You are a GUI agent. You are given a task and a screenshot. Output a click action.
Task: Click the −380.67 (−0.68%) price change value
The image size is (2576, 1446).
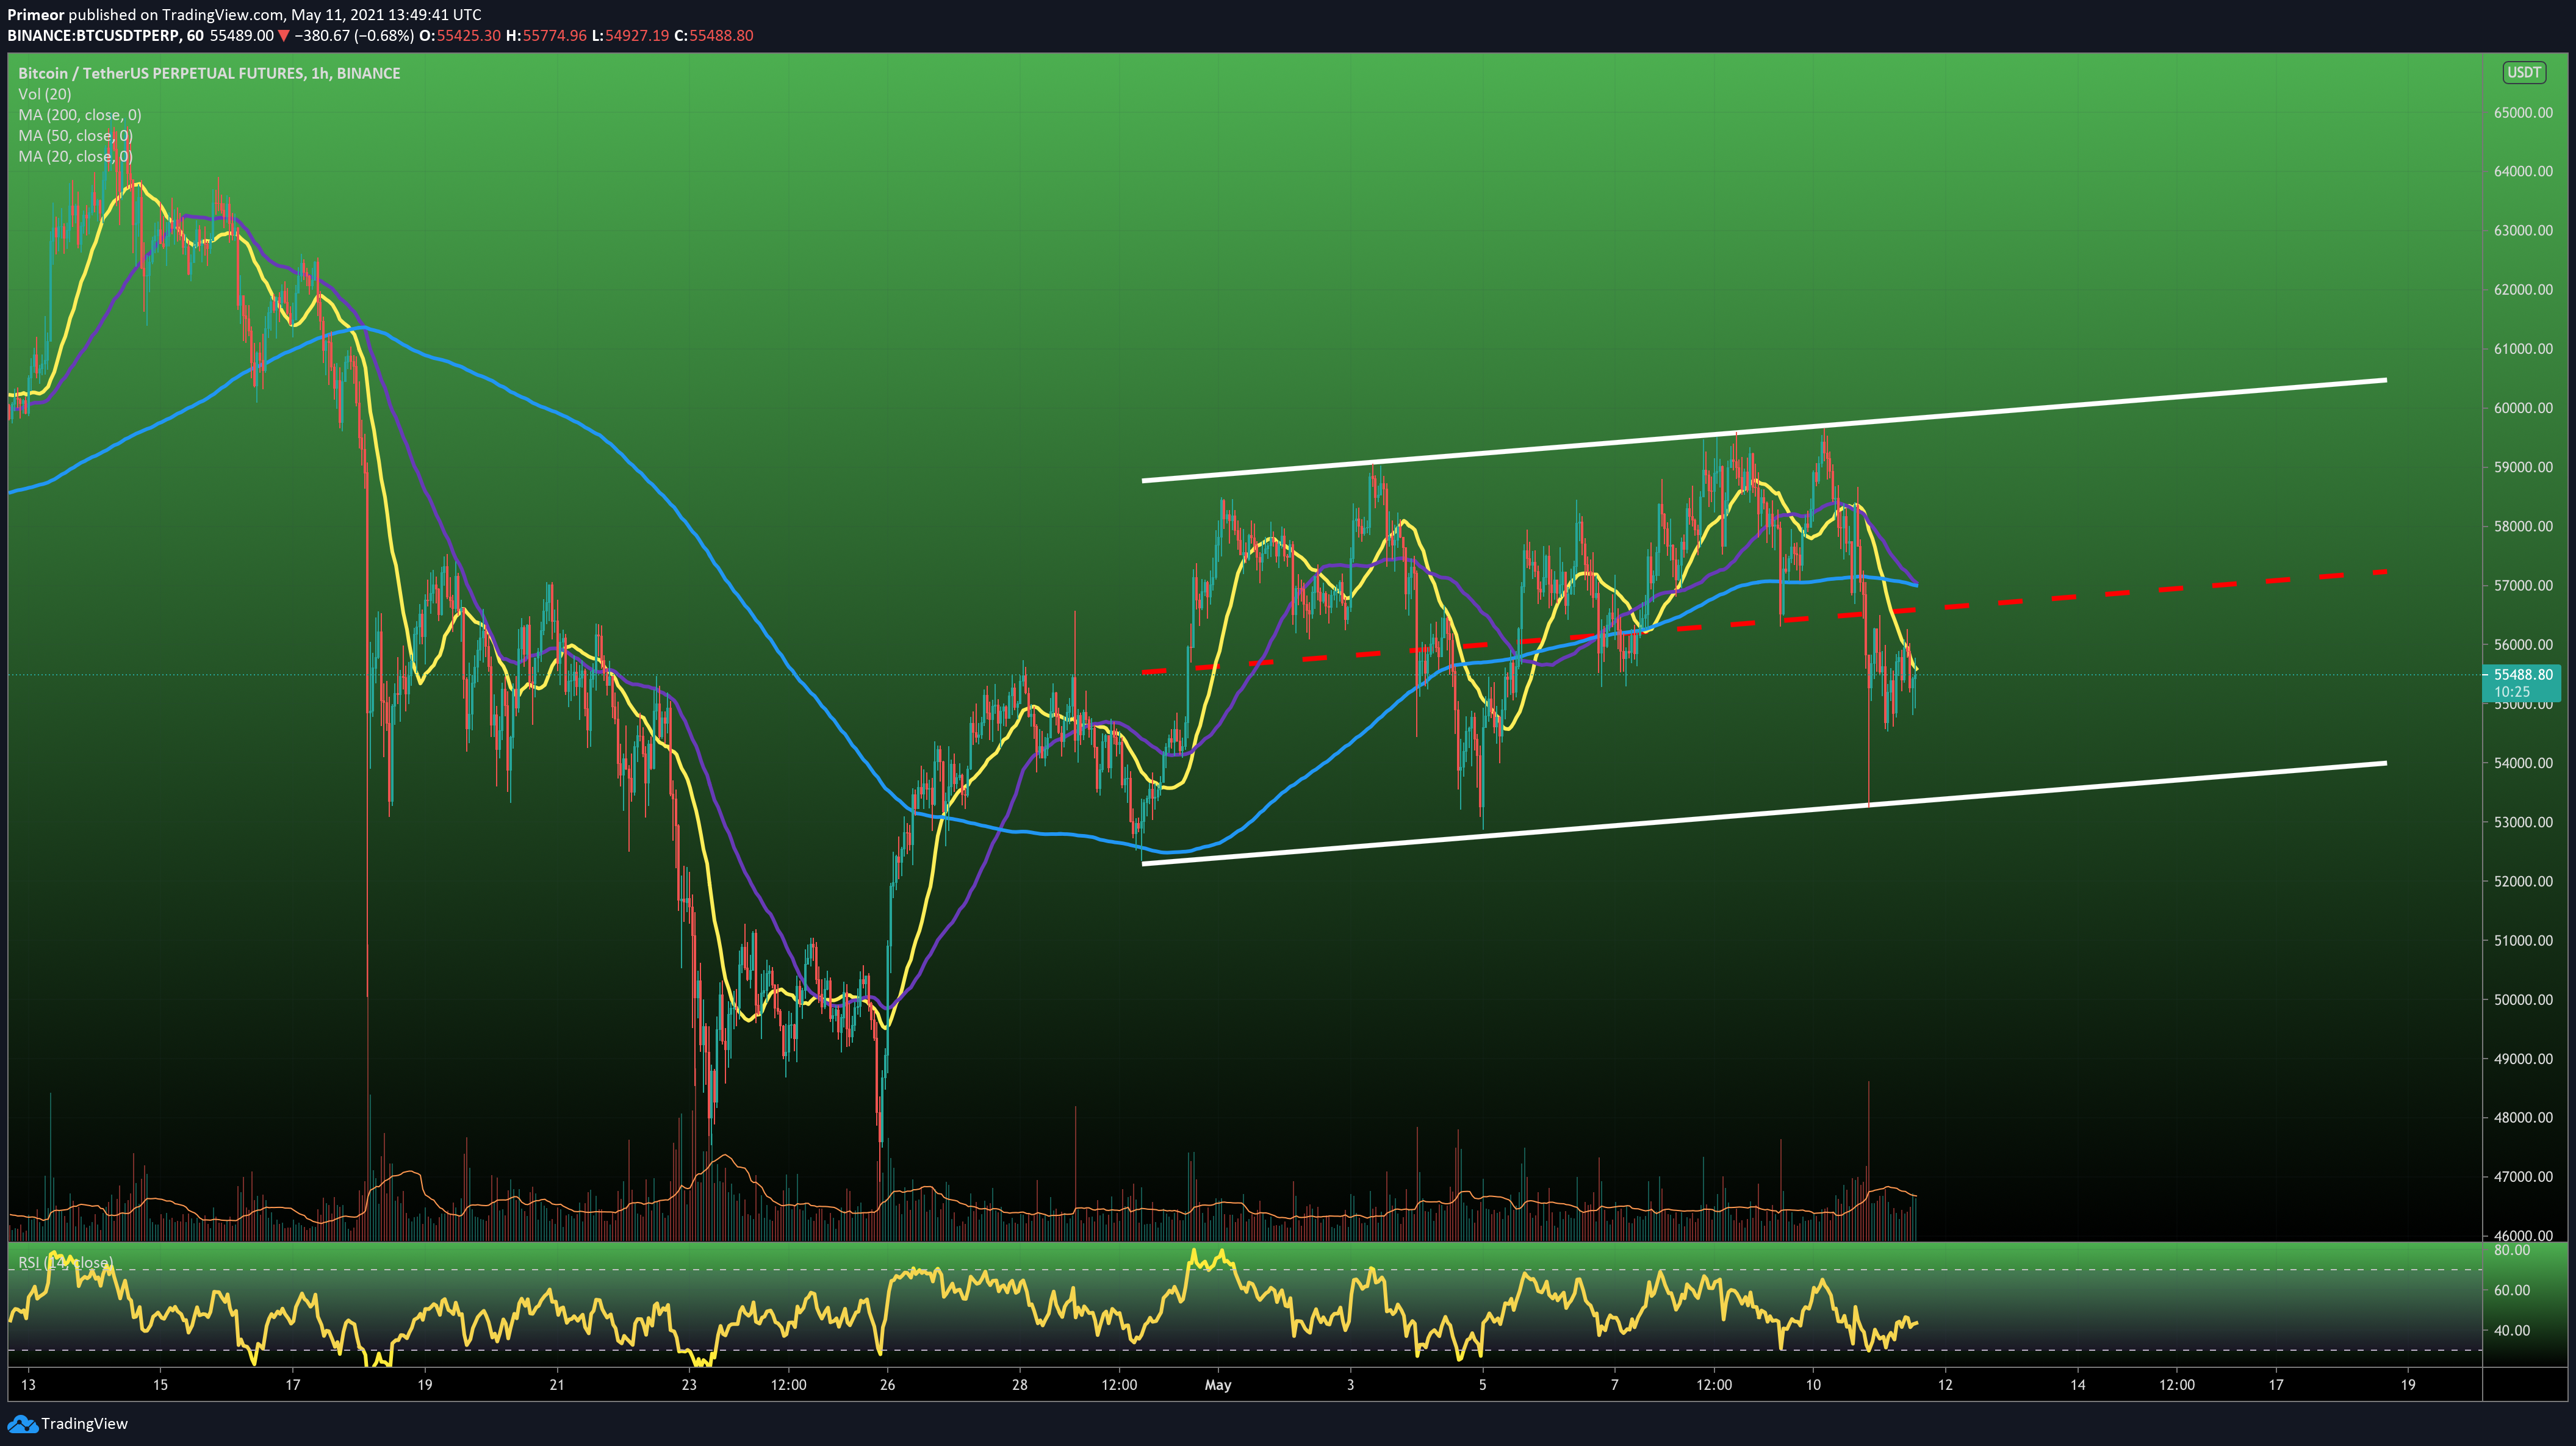coord(353,36)
